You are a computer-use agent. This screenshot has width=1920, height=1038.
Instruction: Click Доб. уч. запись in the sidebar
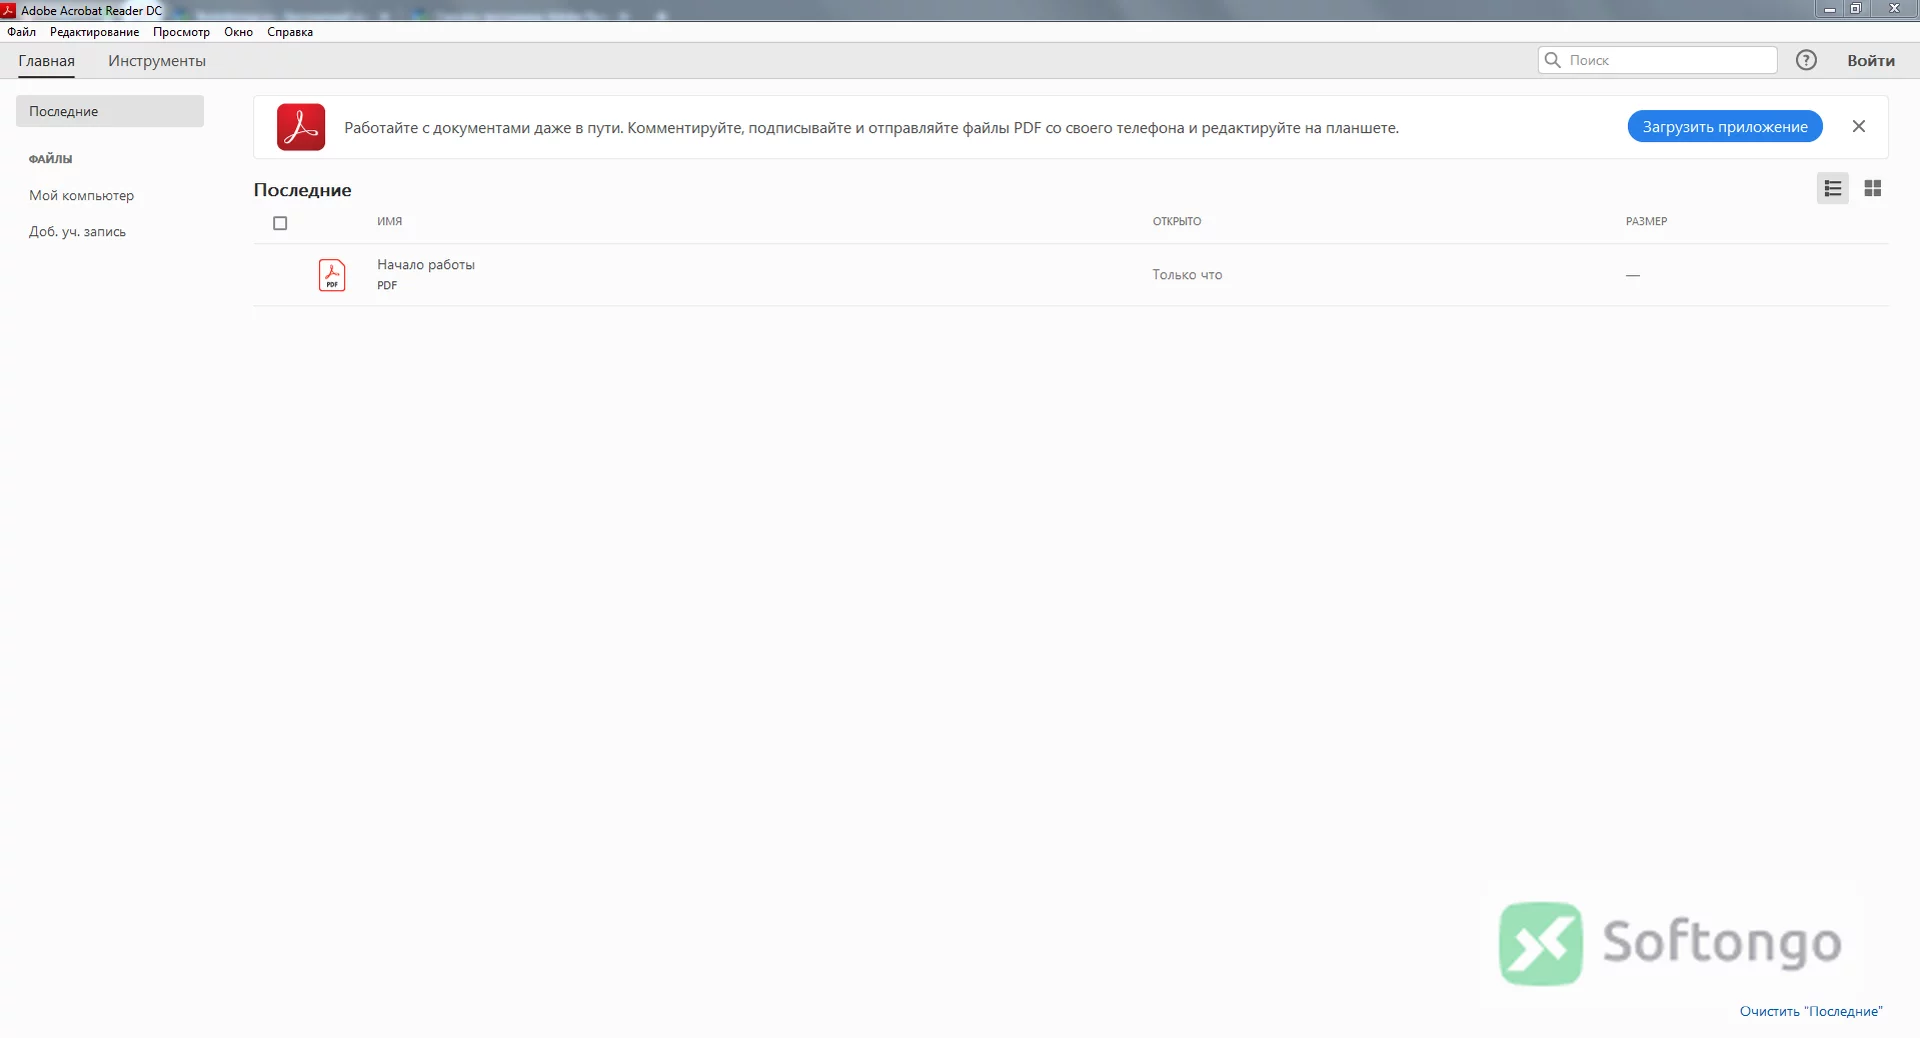[x=77, y=231]
